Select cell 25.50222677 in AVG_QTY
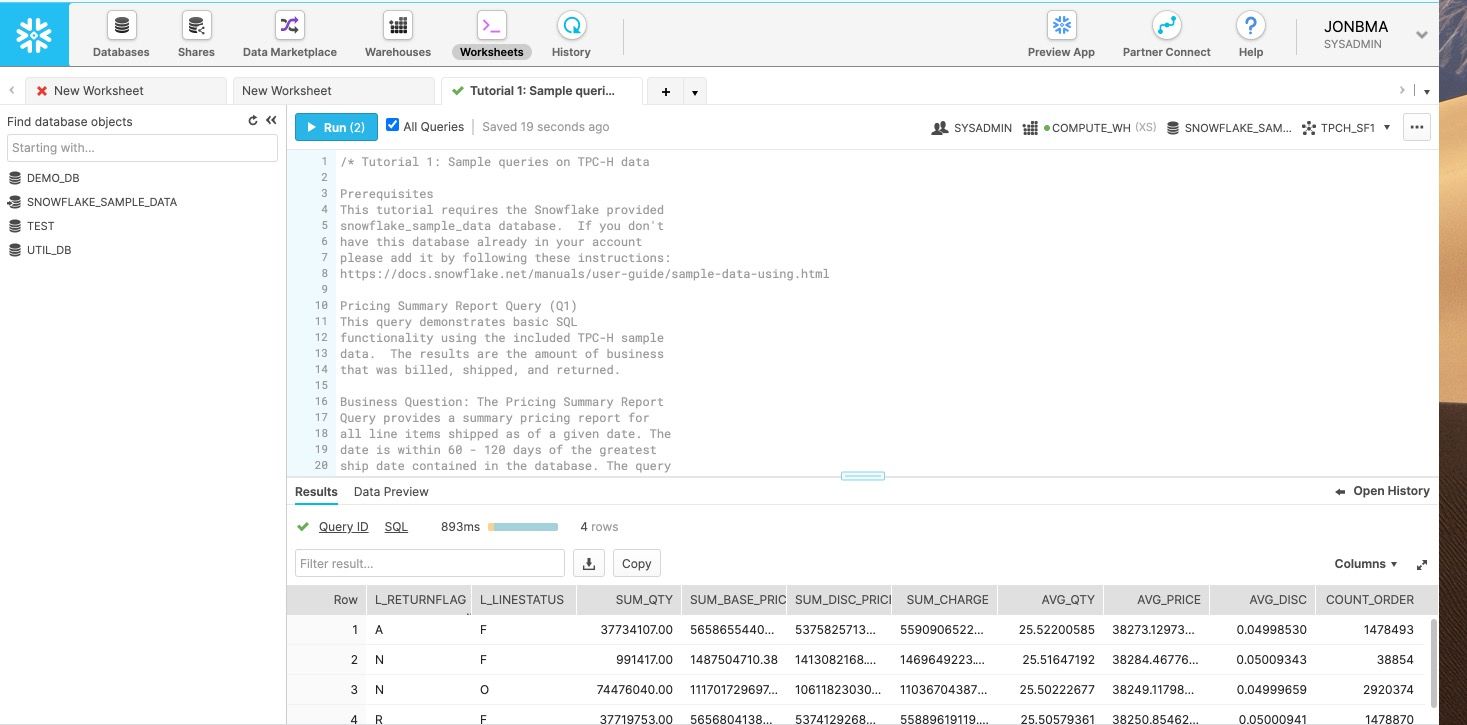Image resolution: width=1467 pixels, height=725 pixels. 1050,690
